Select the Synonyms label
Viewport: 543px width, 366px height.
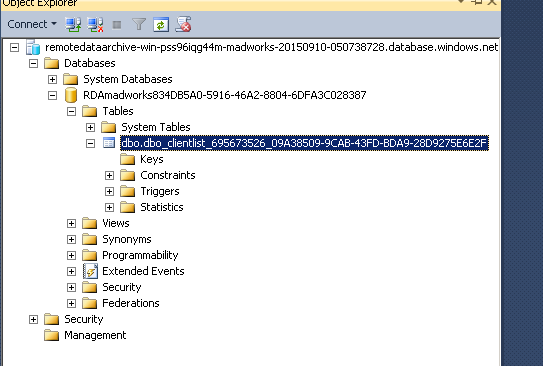coord(127,239)
